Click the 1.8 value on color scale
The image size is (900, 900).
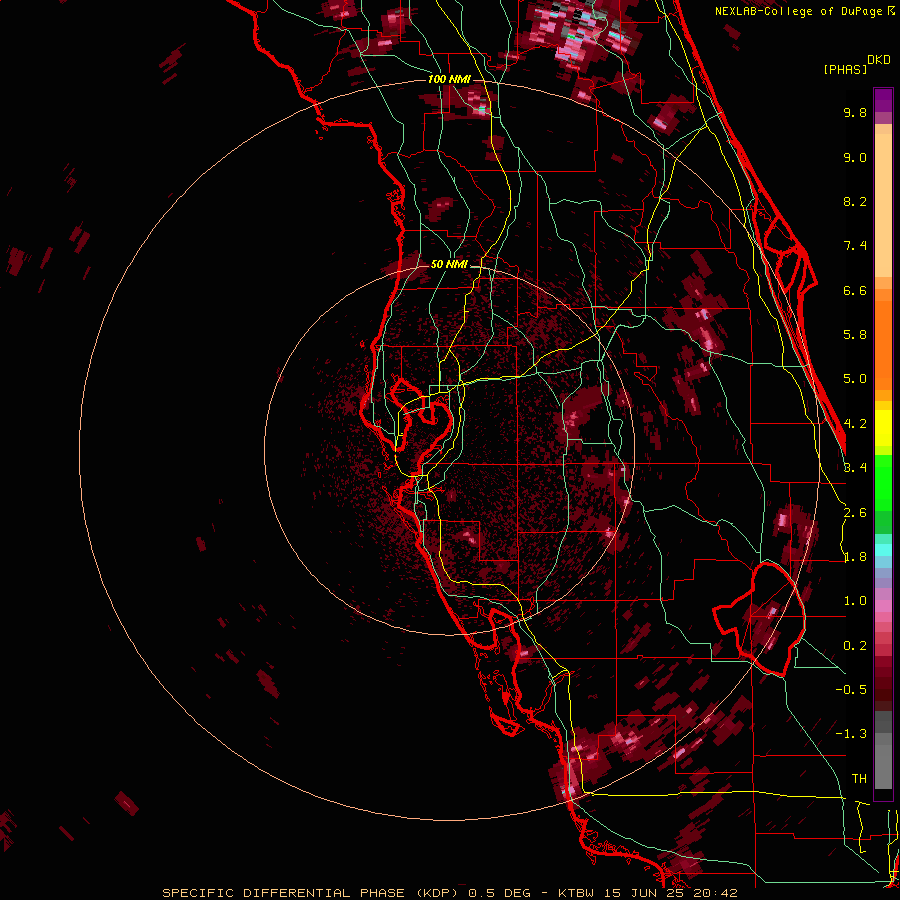pyautogui.click(x=855, y=557)
